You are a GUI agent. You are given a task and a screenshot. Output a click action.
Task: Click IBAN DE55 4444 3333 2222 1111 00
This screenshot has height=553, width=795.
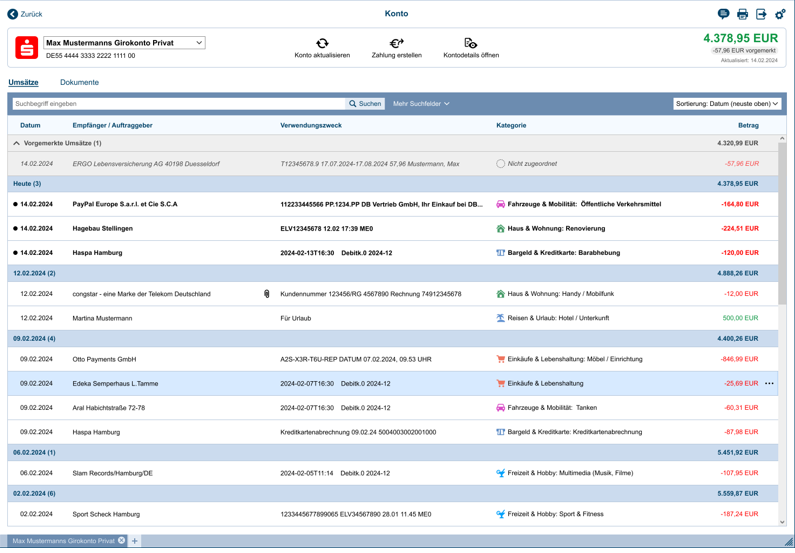coord(91,56)
